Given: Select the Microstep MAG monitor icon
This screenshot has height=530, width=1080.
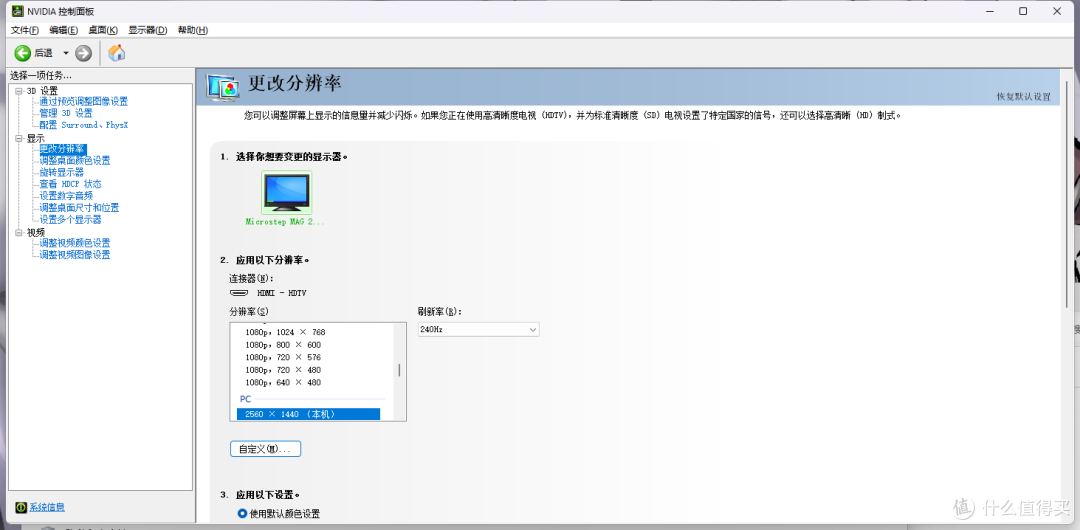Looking at the screenshot, I should point(287,192).
